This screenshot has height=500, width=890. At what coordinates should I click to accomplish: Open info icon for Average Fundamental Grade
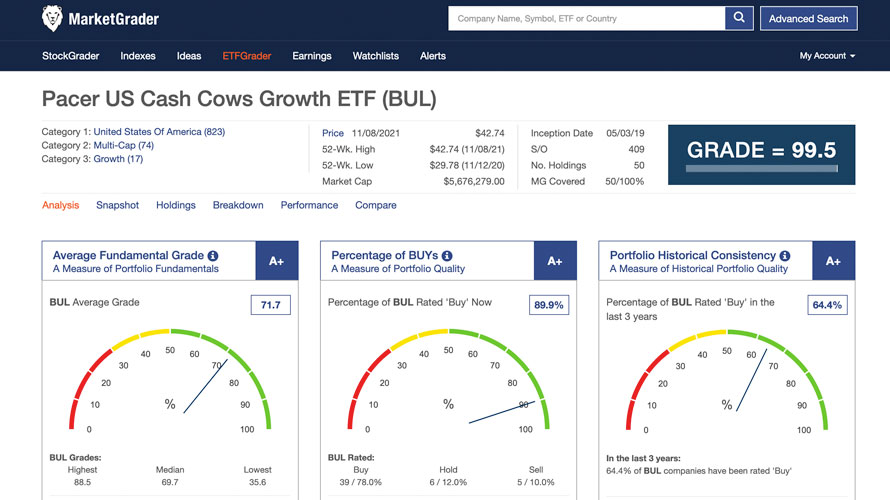(x=213, y=256)
